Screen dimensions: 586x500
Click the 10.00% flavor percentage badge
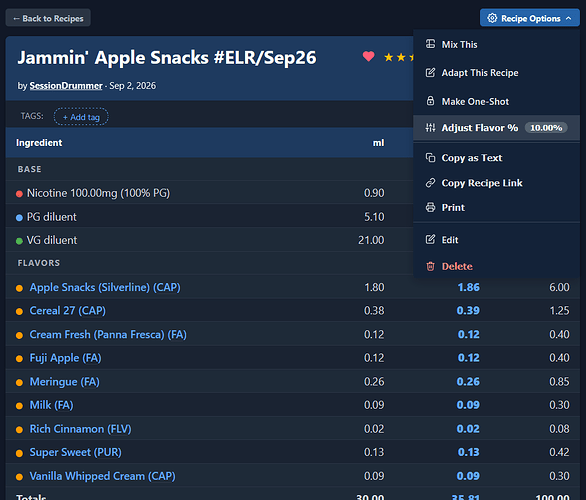pos(546,128)
